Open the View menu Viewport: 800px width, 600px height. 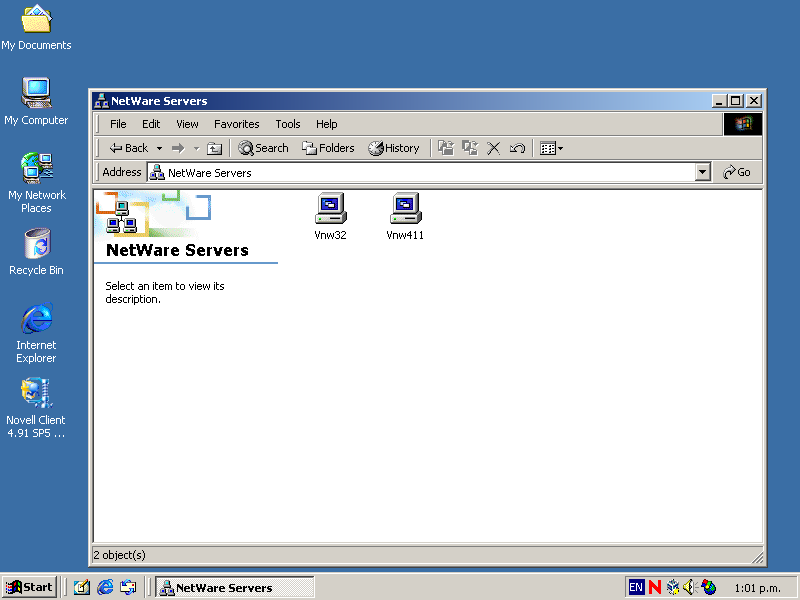tap(187, 124)
